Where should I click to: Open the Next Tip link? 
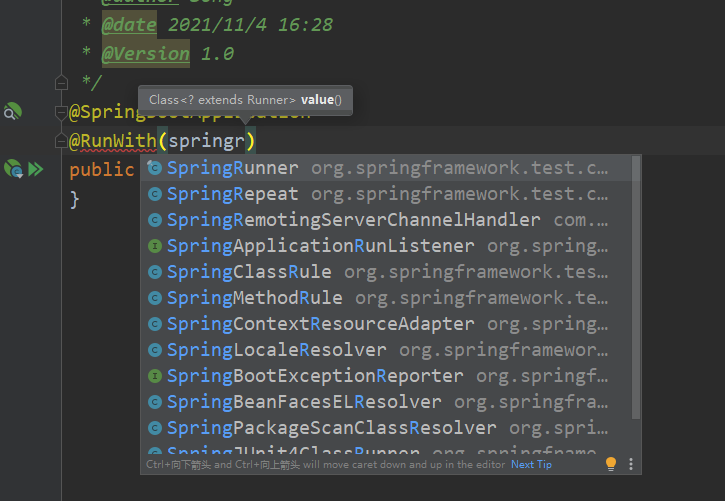(x=531, y=464)
